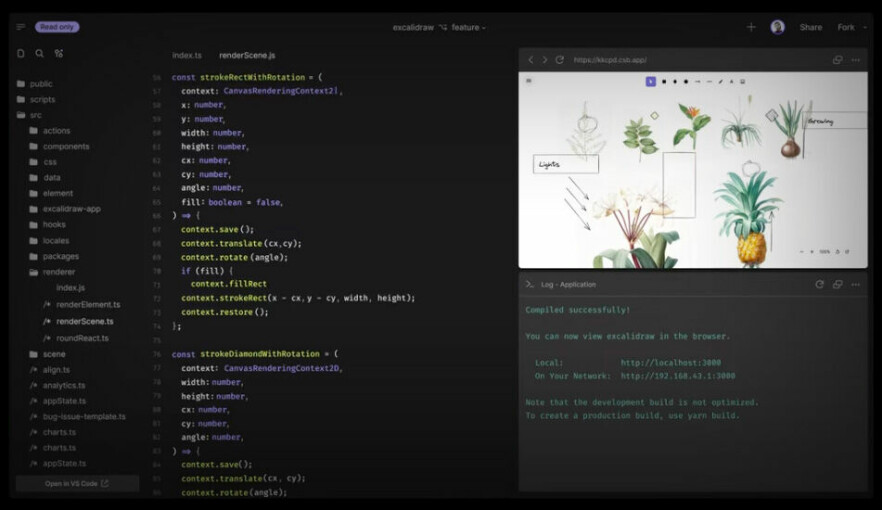The height and width of the screenshot is (510, 882).
Task: Expand the public folder
Action: [x=35, y=84]
